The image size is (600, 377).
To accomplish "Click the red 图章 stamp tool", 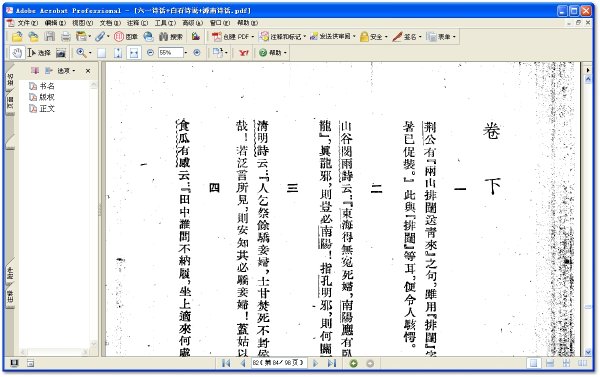I will 126,37.
